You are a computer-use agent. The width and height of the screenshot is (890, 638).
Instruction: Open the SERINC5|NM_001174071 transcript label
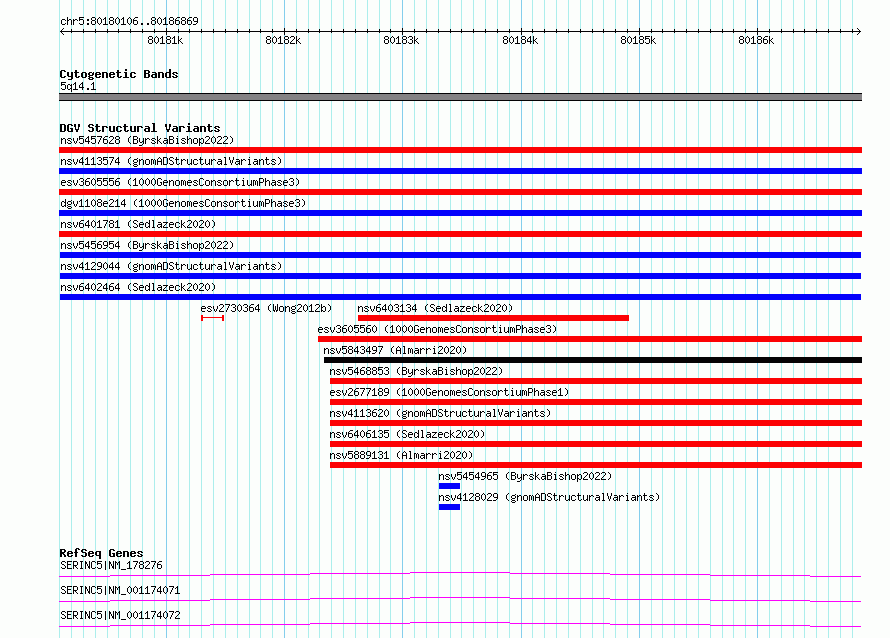(120, 590)
